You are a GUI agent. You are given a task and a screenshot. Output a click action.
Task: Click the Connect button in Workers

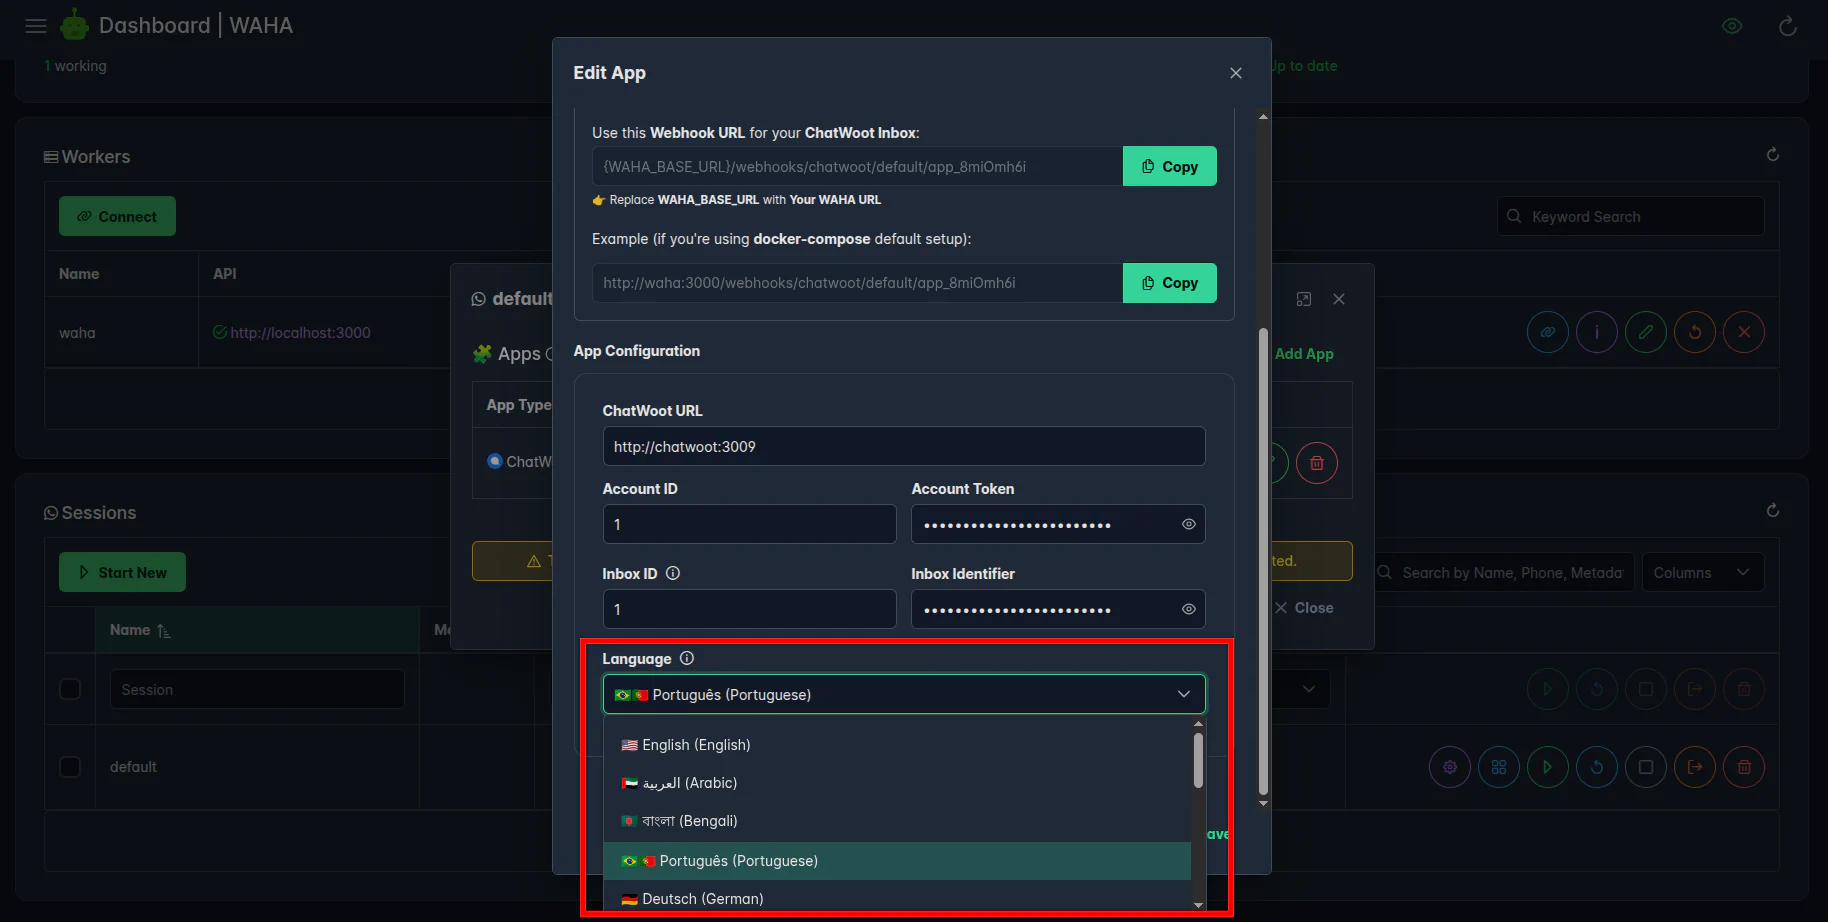tap(117, 216)
